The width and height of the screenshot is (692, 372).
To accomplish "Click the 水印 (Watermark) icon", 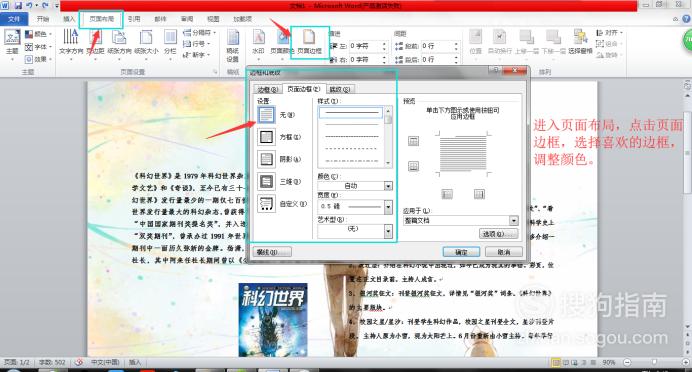I will [x=258, y=42].
